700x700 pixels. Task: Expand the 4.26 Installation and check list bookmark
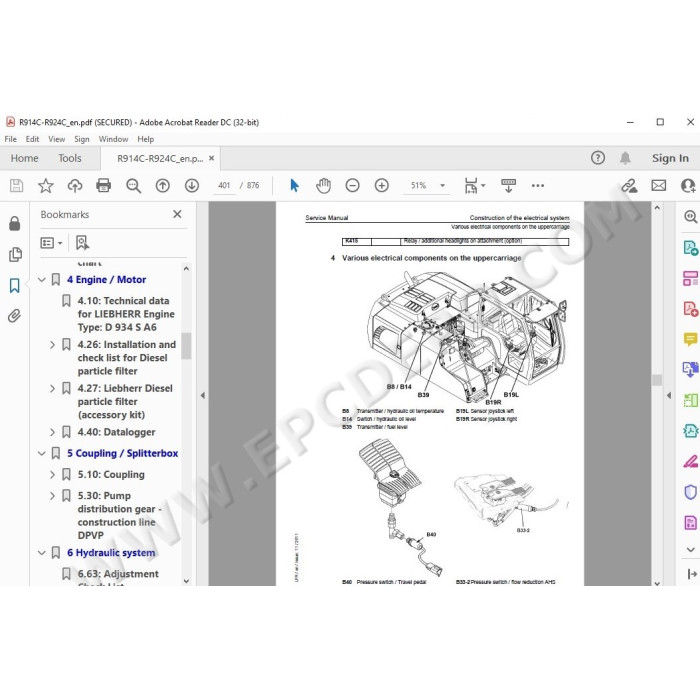pyautogui.click(x=52, y=345)
